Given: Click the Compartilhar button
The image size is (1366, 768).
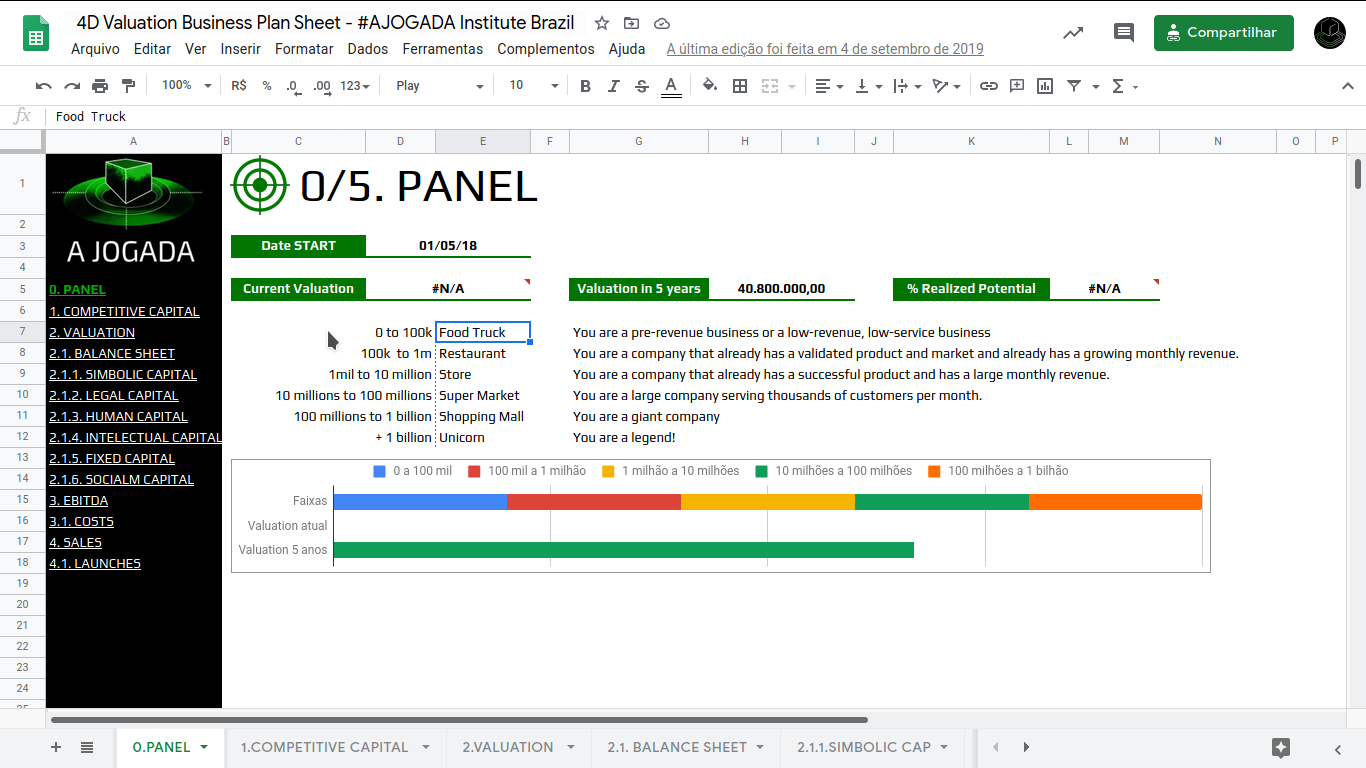Looking at the screenshot, I should (1223, 33).
